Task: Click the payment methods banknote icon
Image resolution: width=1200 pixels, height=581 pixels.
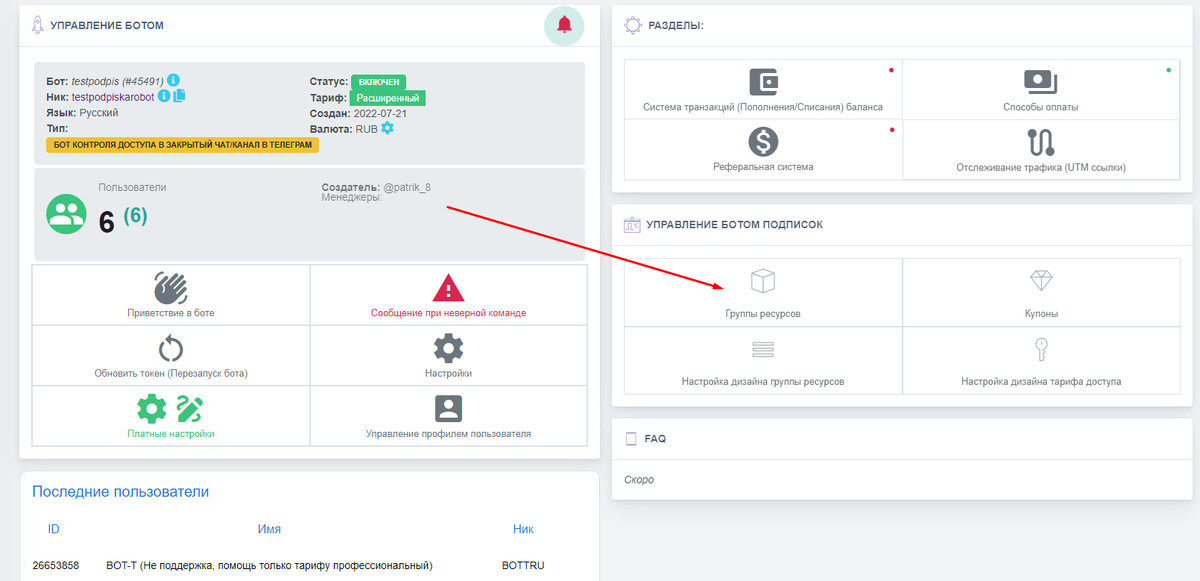Action: pyautogui.click(x=1040, y=82)
